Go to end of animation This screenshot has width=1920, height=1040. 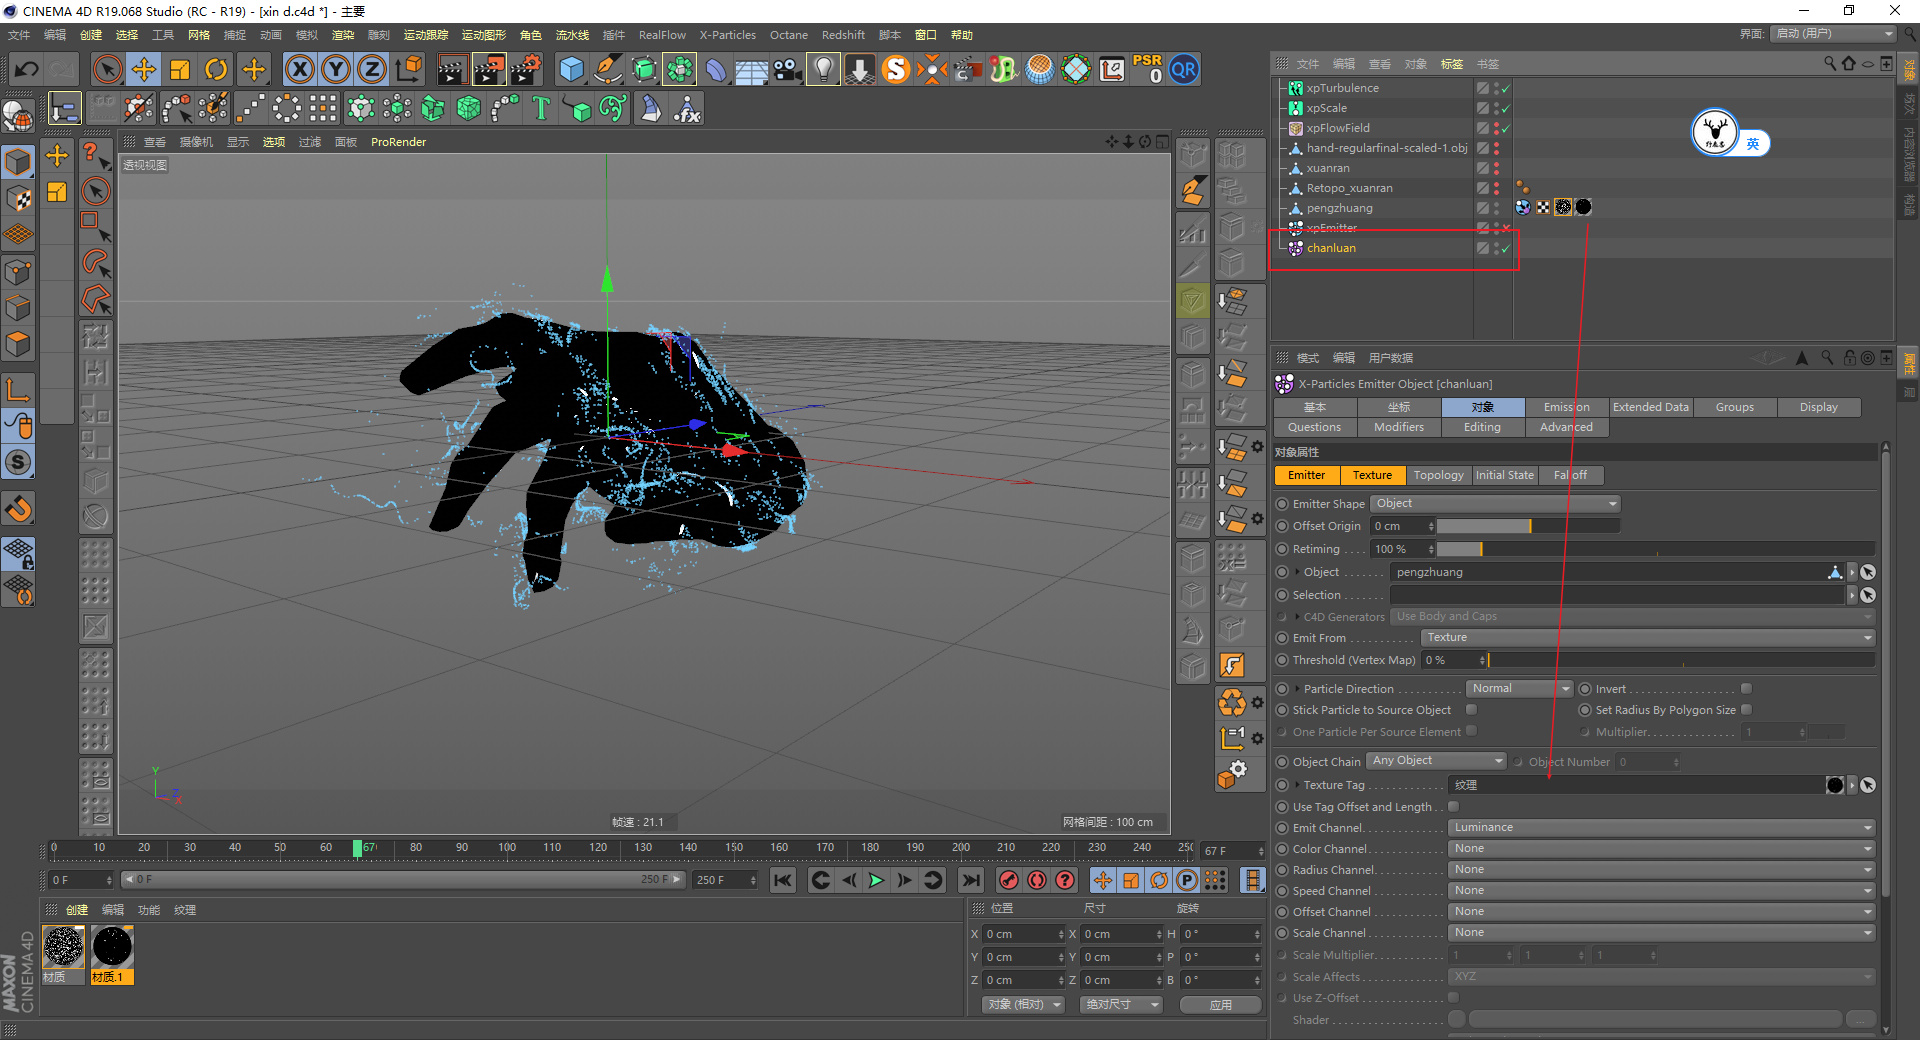click(x=970, y=880)
